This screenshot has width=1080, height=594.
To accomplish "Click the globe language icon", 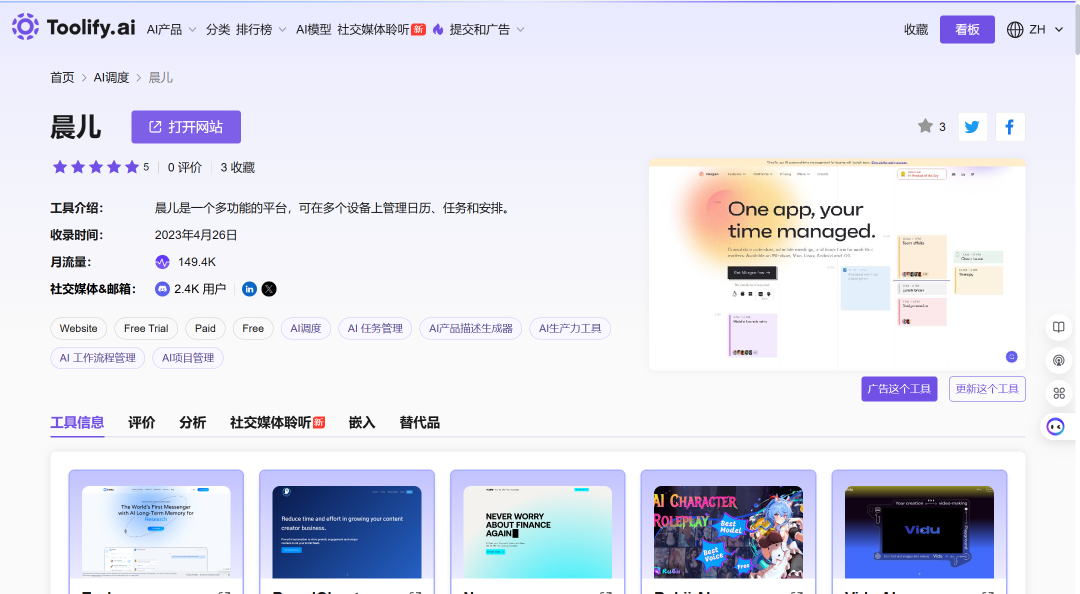I will pyautogui.click(x=1015, y=30).
